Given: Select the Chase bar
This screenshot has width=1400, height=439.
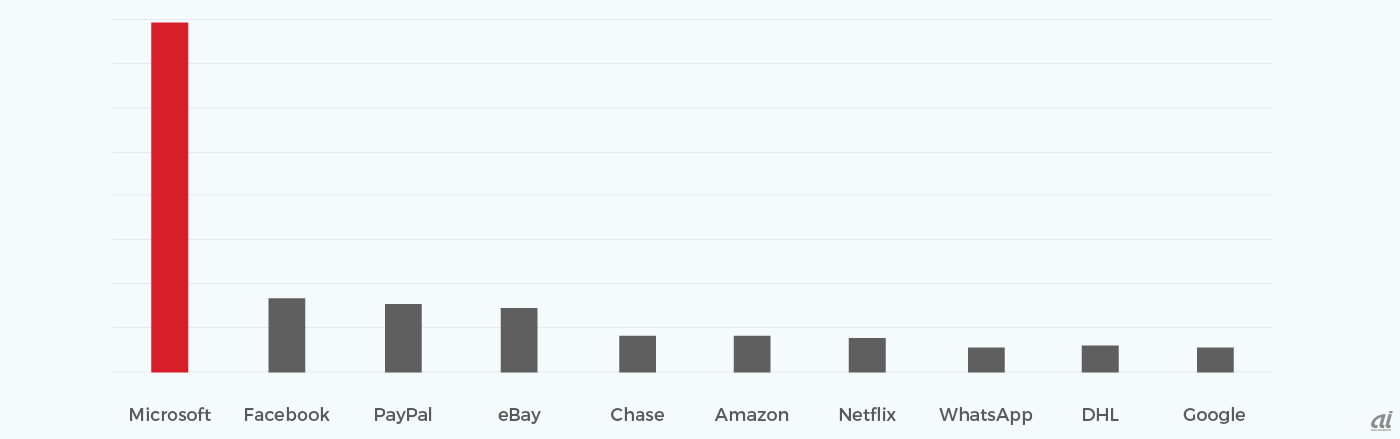Looking at the screenshot, I should click(637, 354).
